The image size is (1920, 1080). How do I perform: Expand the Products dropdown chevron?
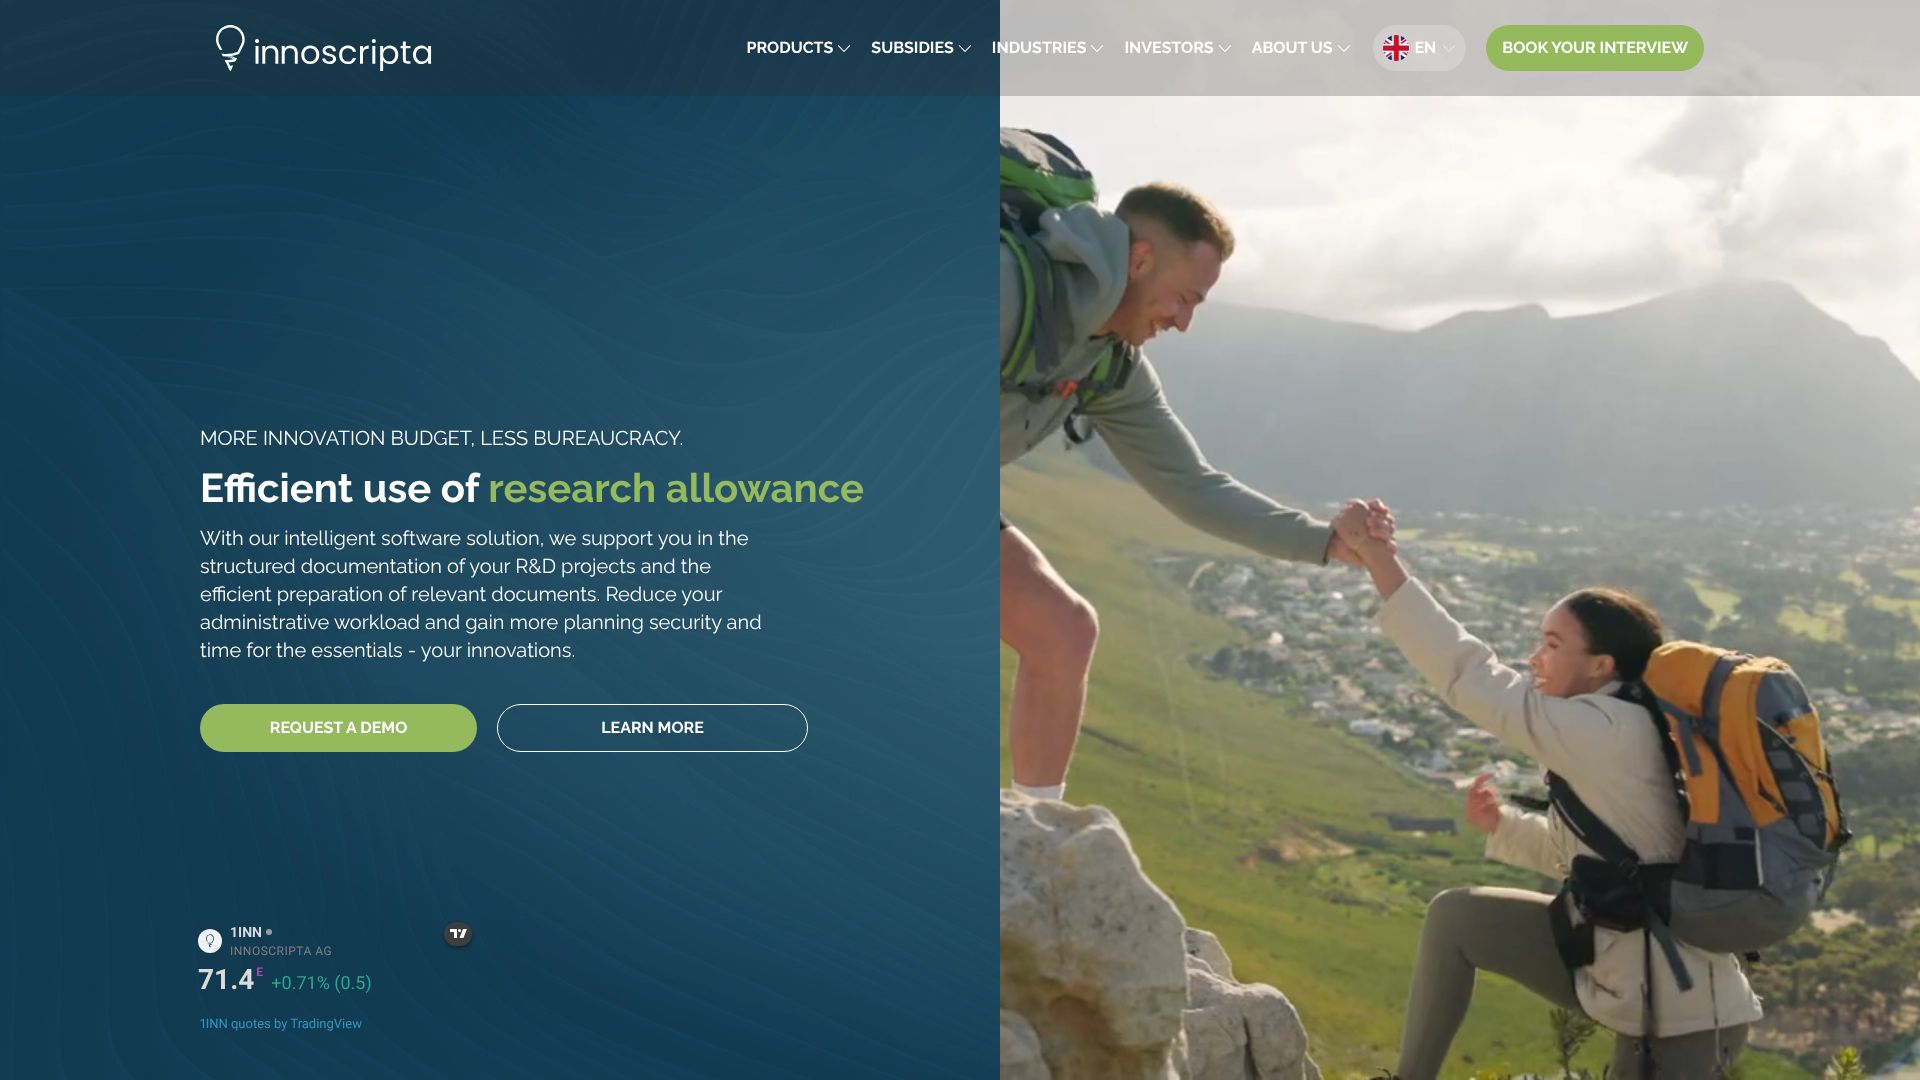coord(844,49)
